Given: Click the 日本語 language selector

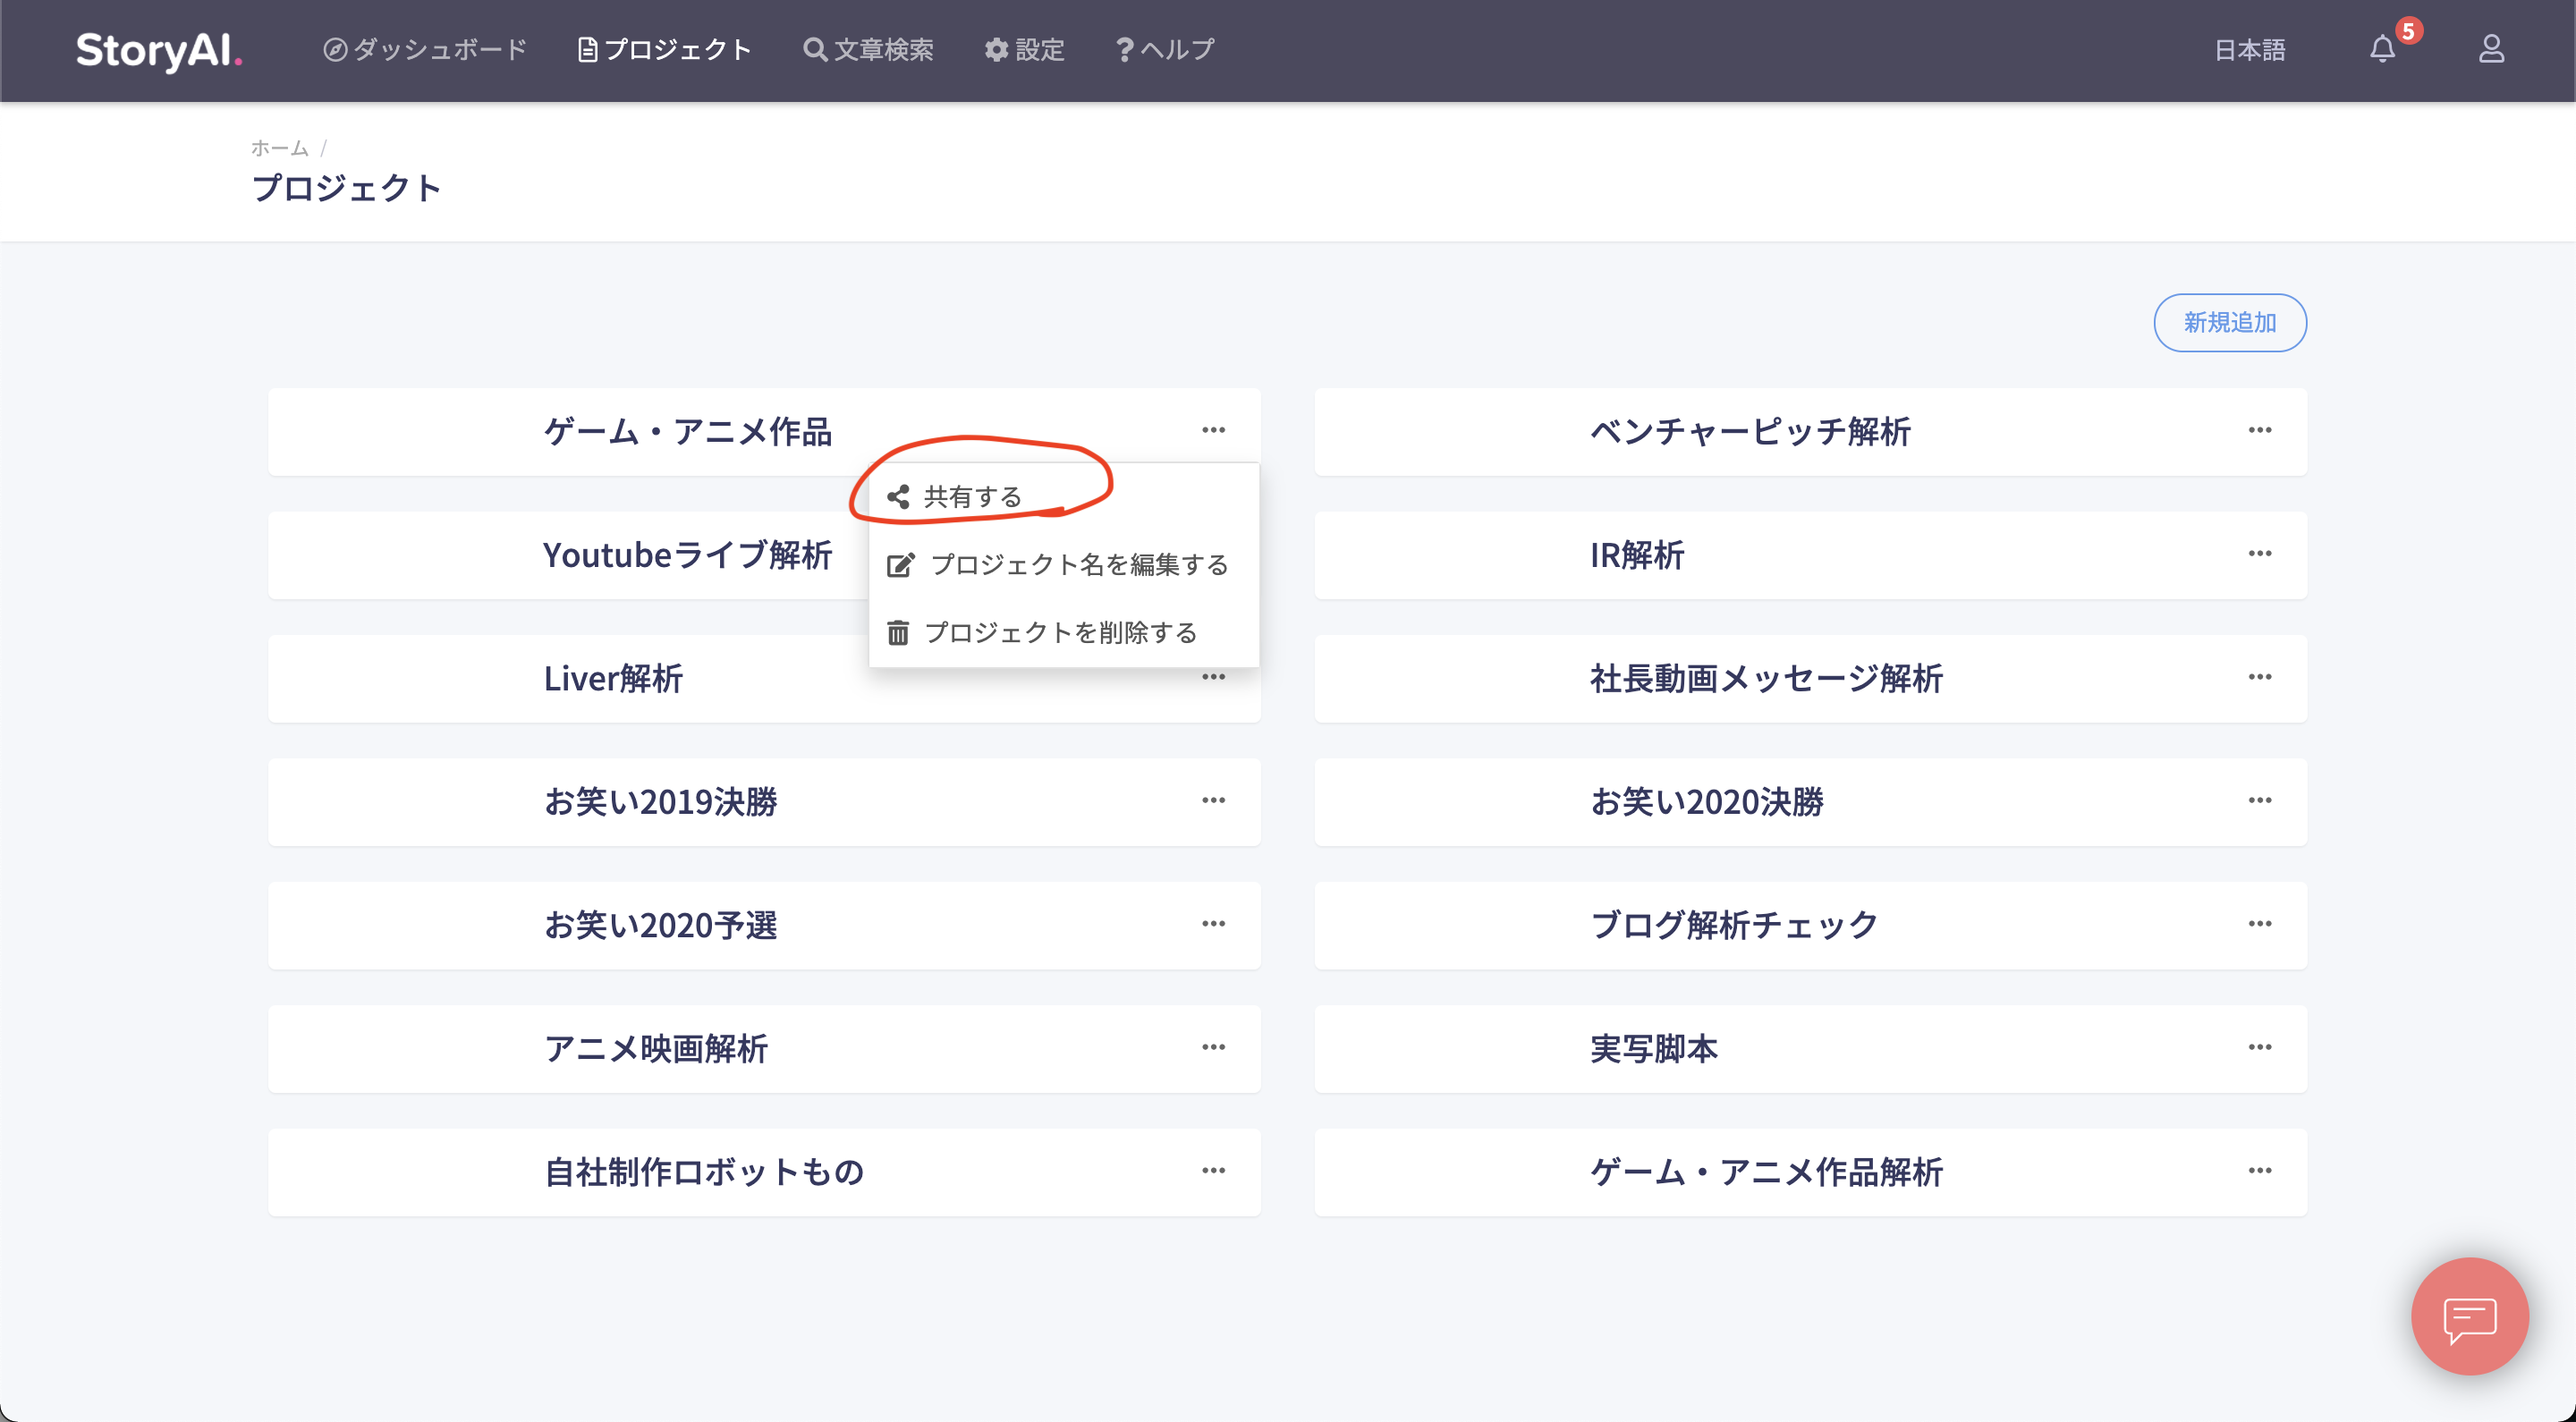Looking at the screenshot, I should click(x=2251, y=49).
